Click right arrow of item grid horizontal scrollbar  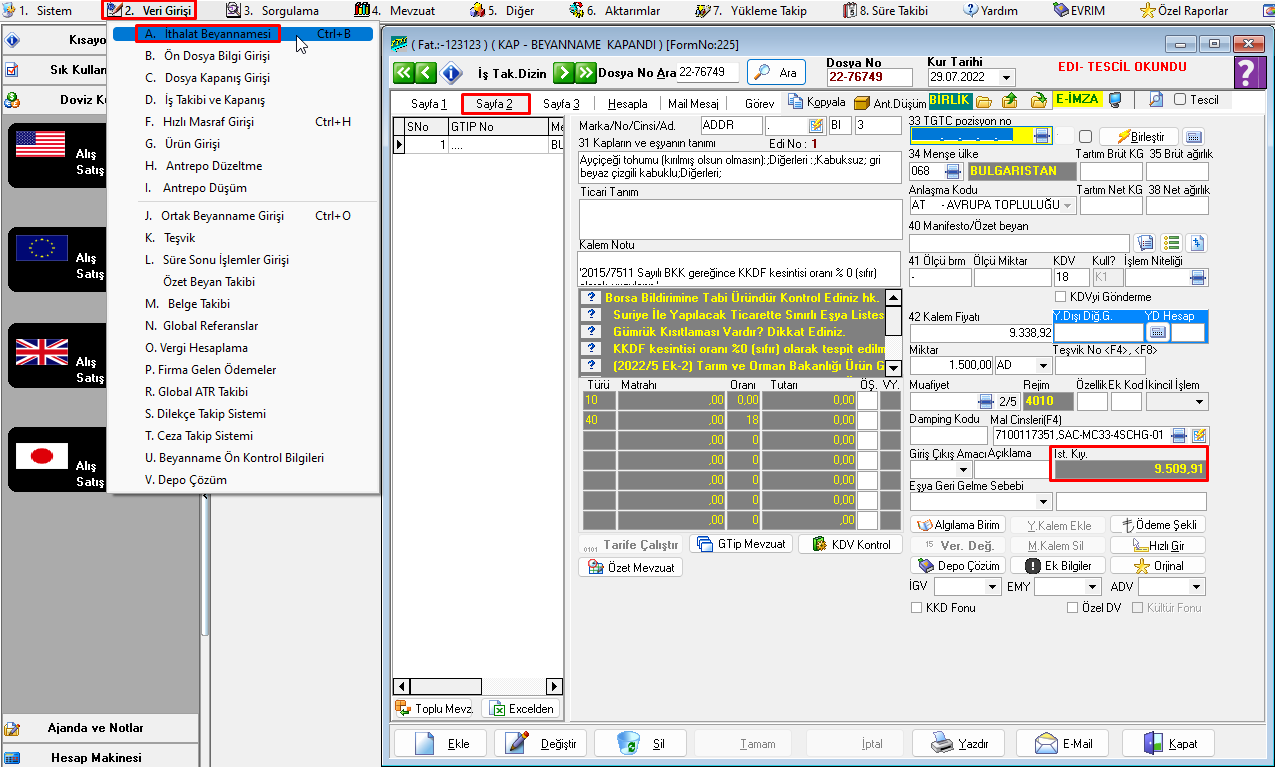tap(555, 686)
